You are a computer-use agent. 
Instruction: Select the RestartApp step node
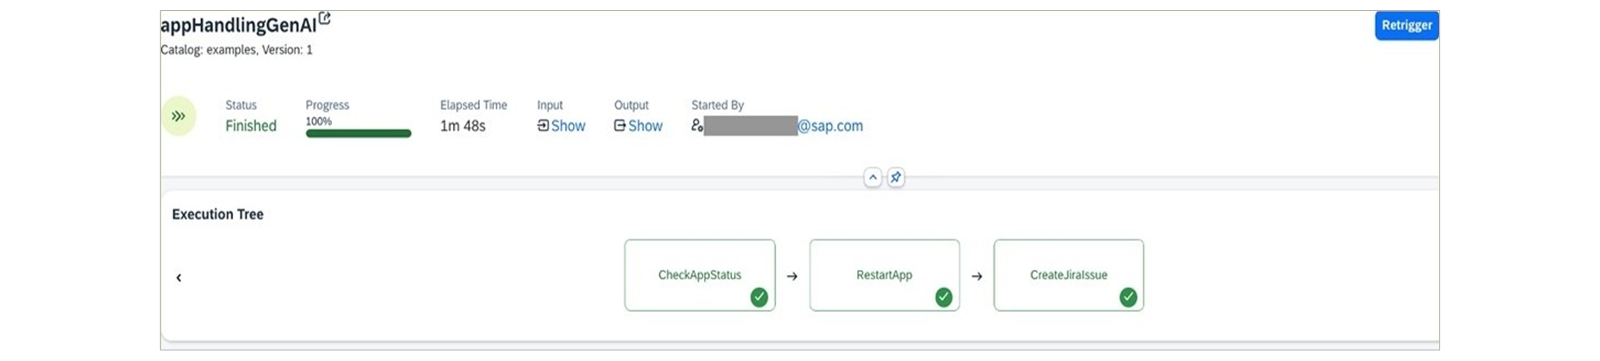(x=884, y=275)
